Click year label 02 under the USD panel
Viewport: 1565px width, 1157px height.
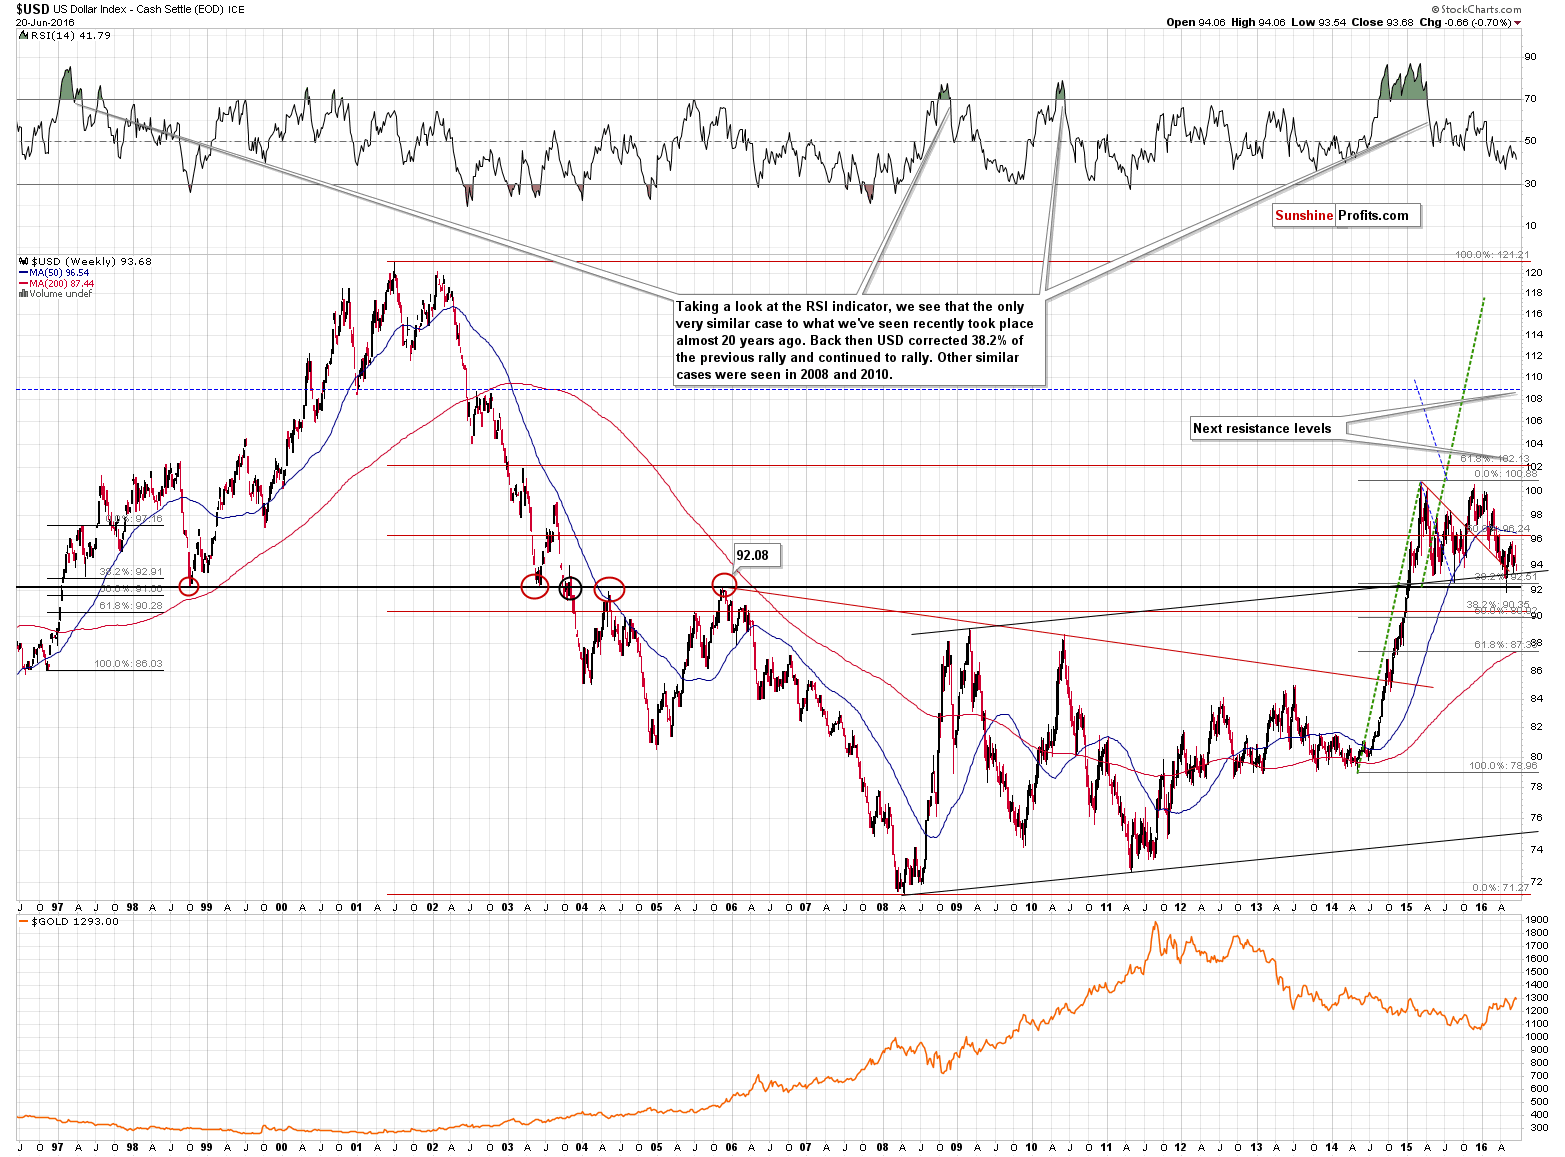[431, 908]
